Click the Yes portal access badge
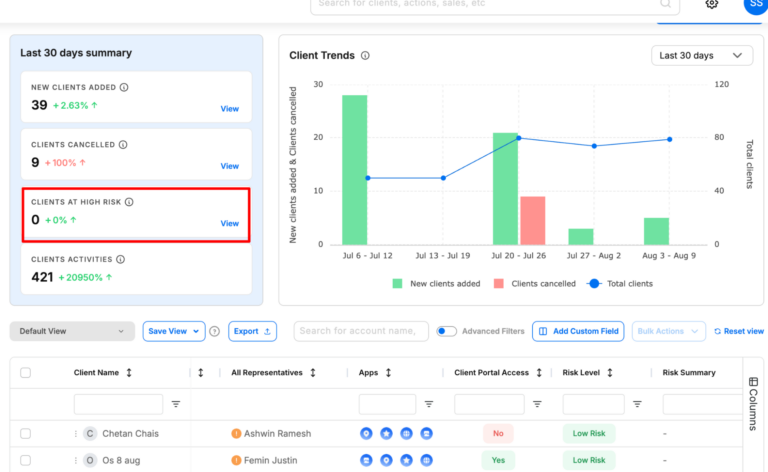The image size is (768, 472). (x=498, y=460)
